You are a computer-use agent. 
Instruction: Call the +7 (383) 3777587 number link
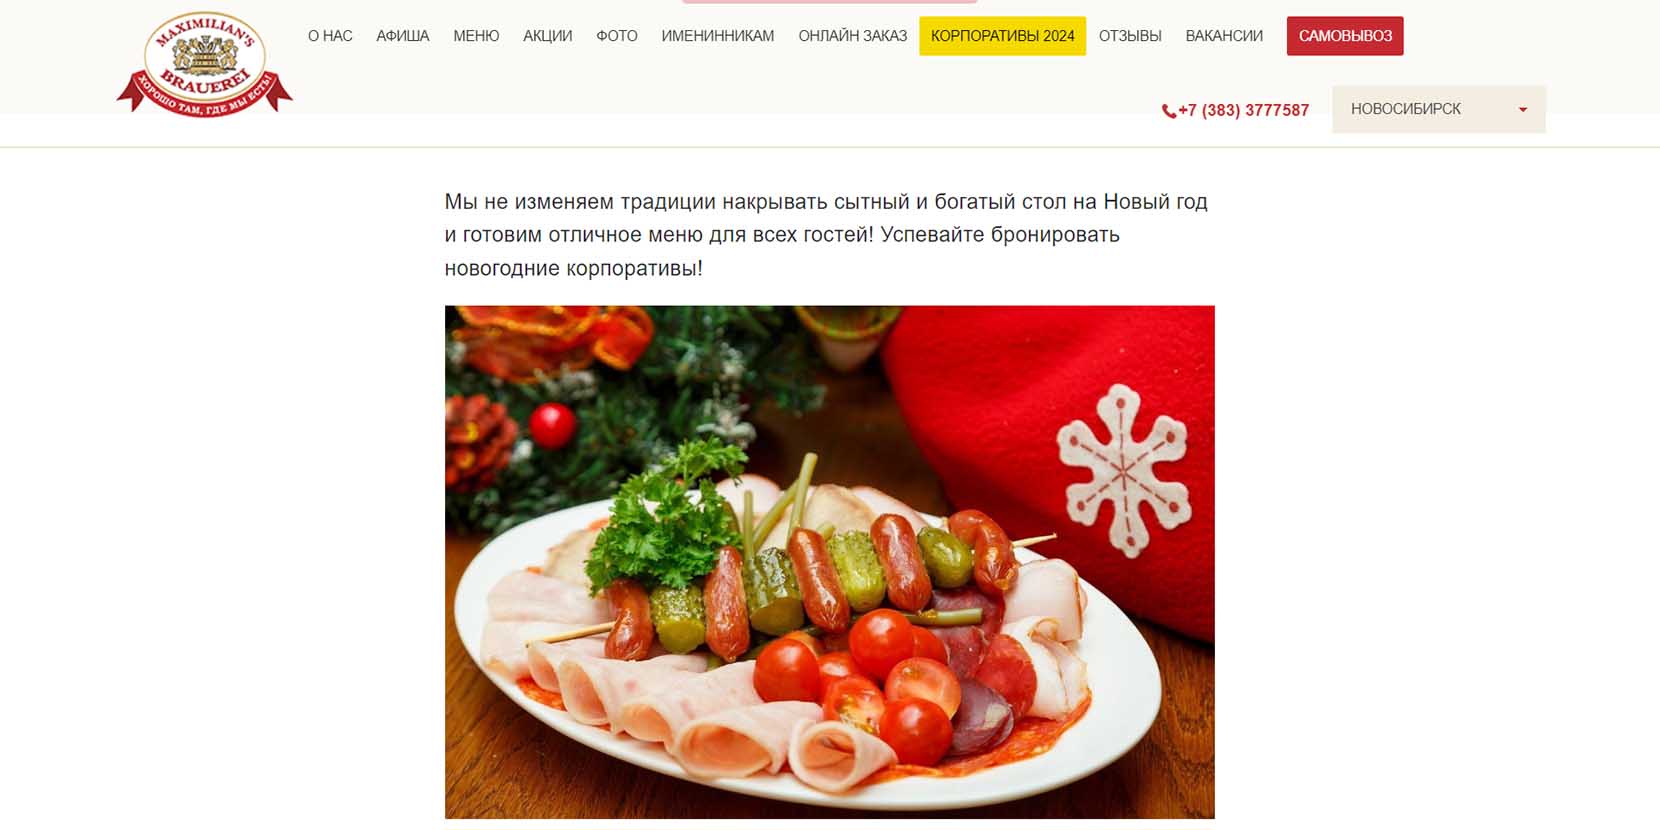pyautogui.click(x=1243, y=110)
